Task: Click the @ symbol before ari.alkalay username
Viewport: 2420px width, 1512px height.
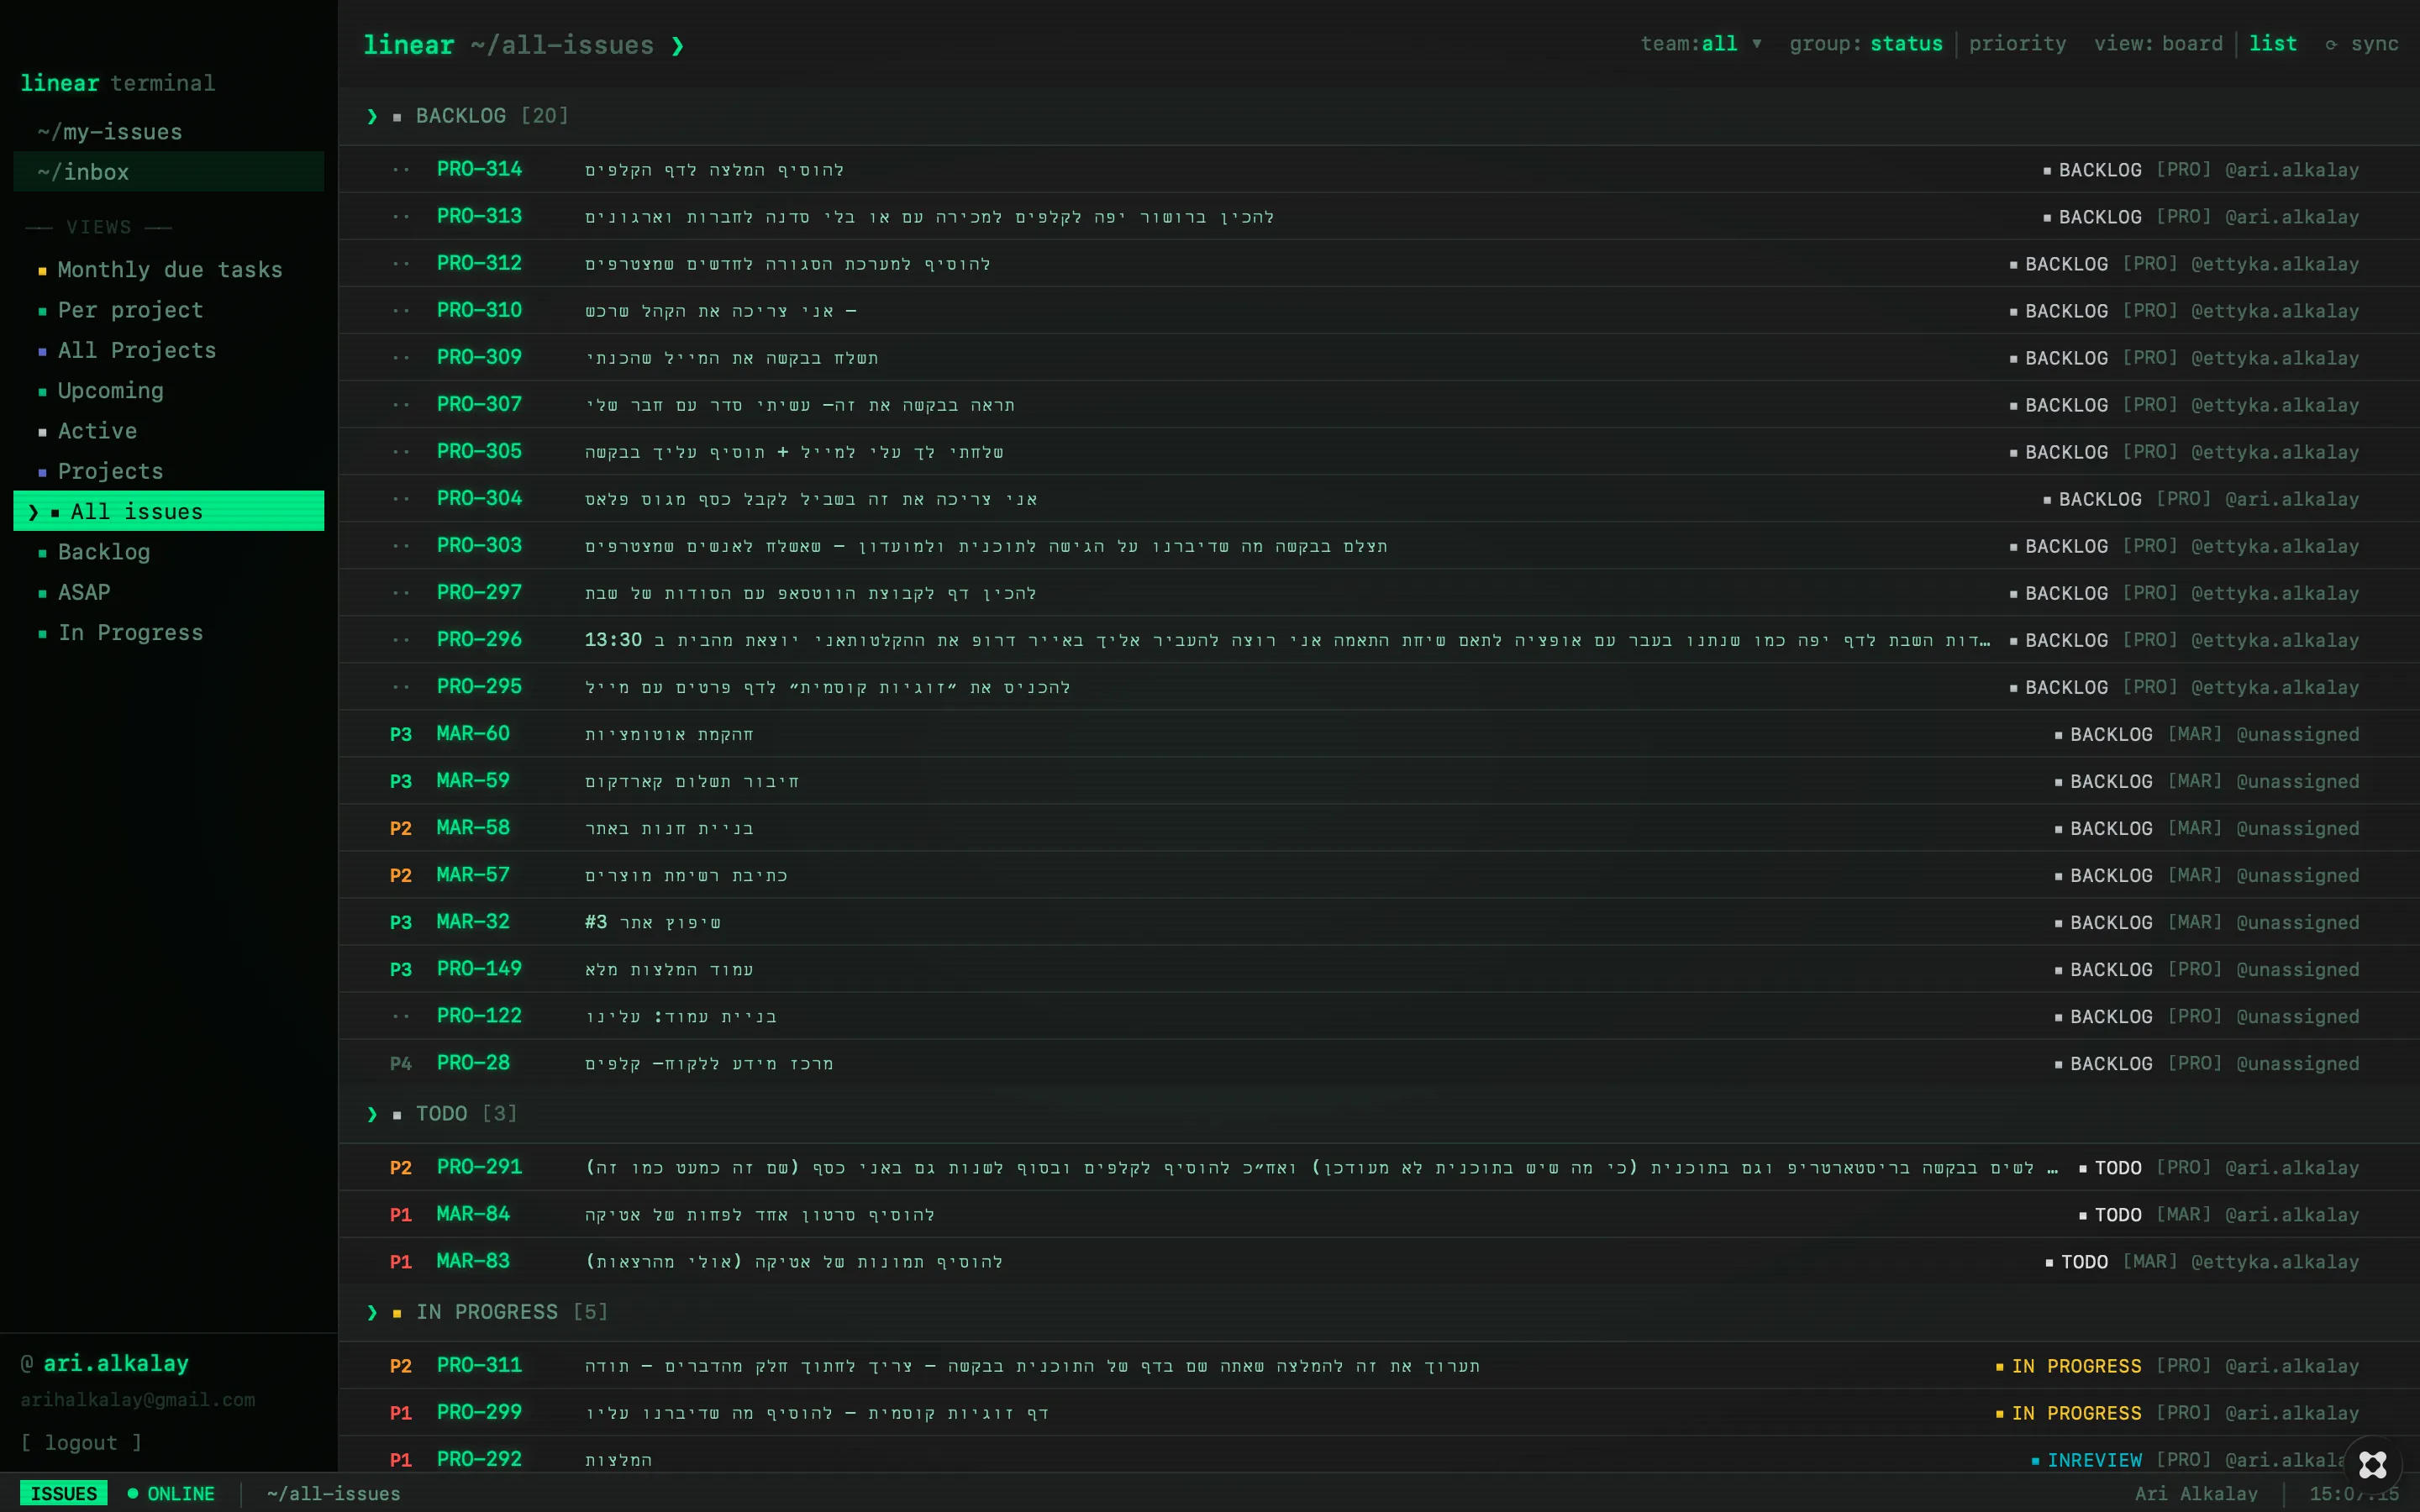Action: coord(27,1363)
